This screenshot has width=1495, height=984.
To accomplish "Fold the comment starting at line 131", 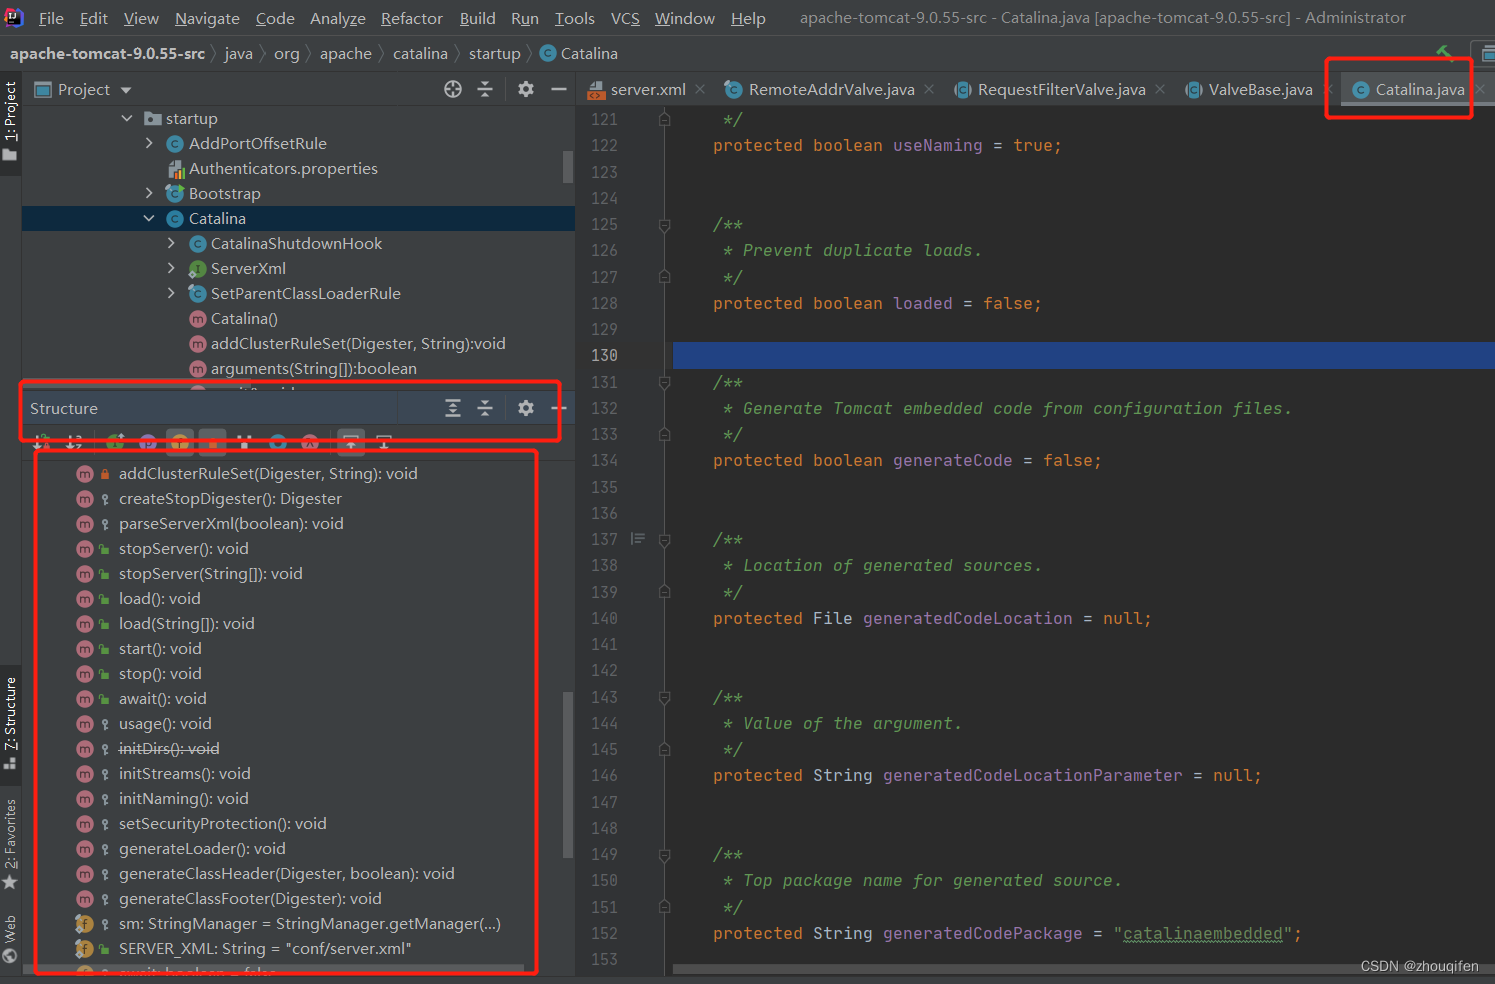I will (x=664, y=382).
